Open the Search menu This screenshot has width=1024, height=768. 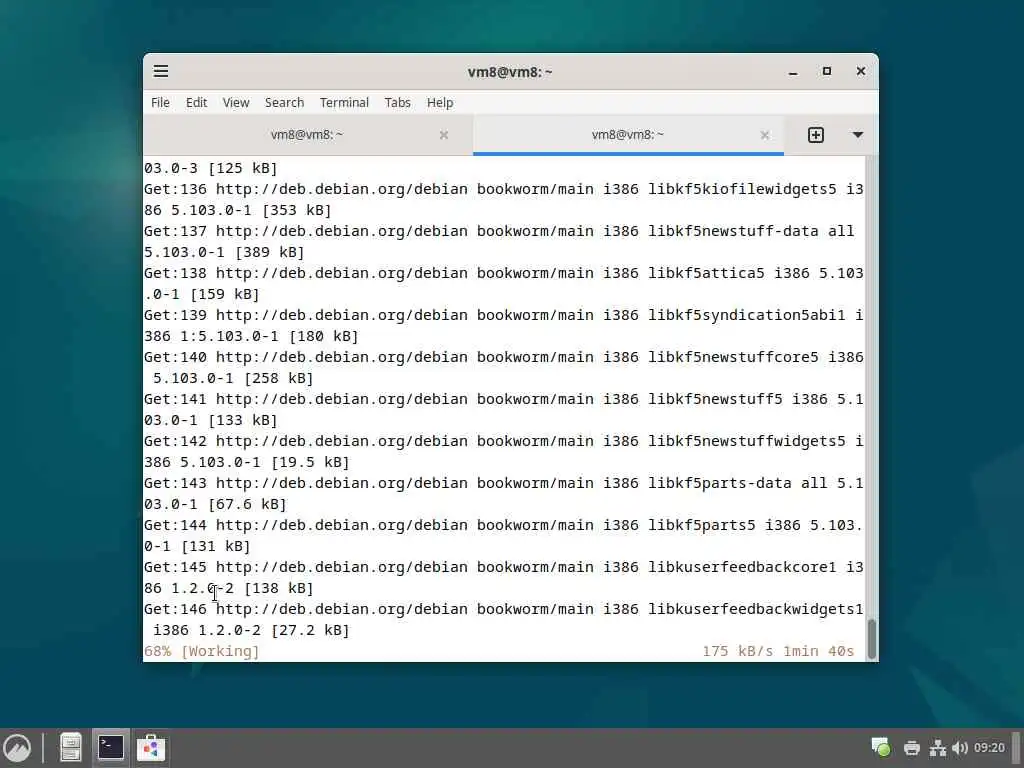click(284, 103)
